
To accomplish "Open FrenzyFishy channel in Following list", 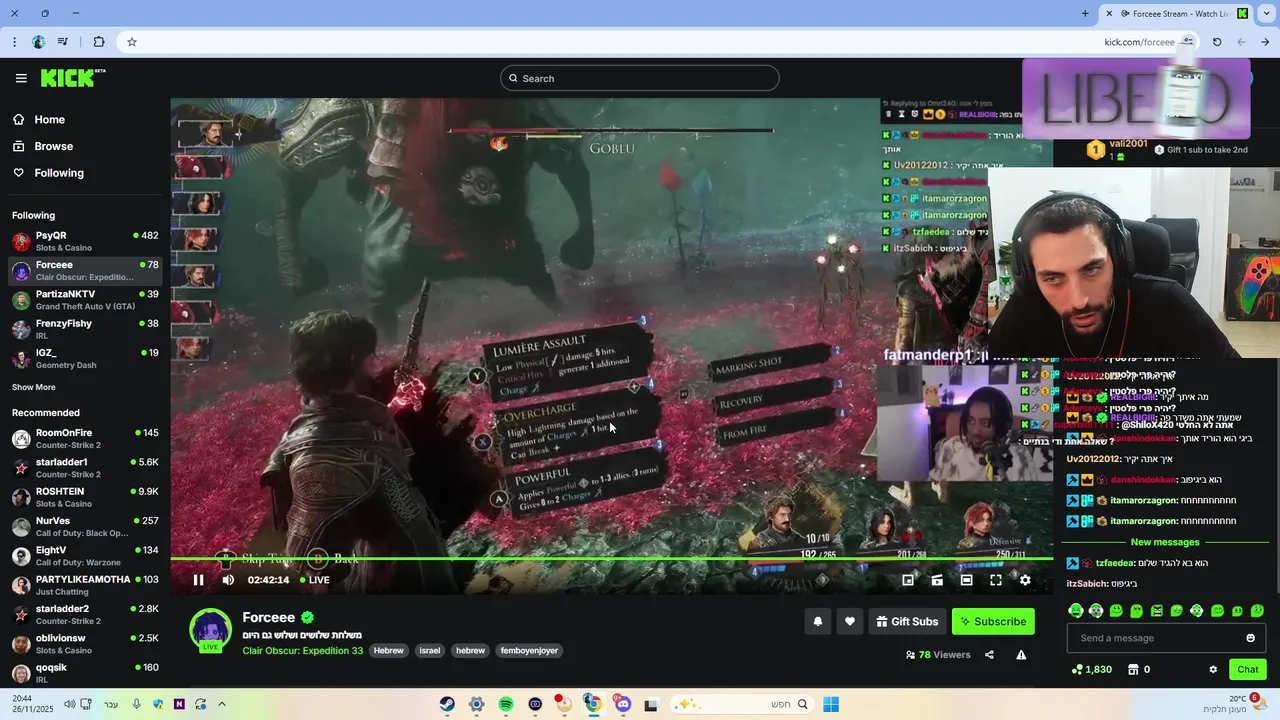I will click(85, 329).
